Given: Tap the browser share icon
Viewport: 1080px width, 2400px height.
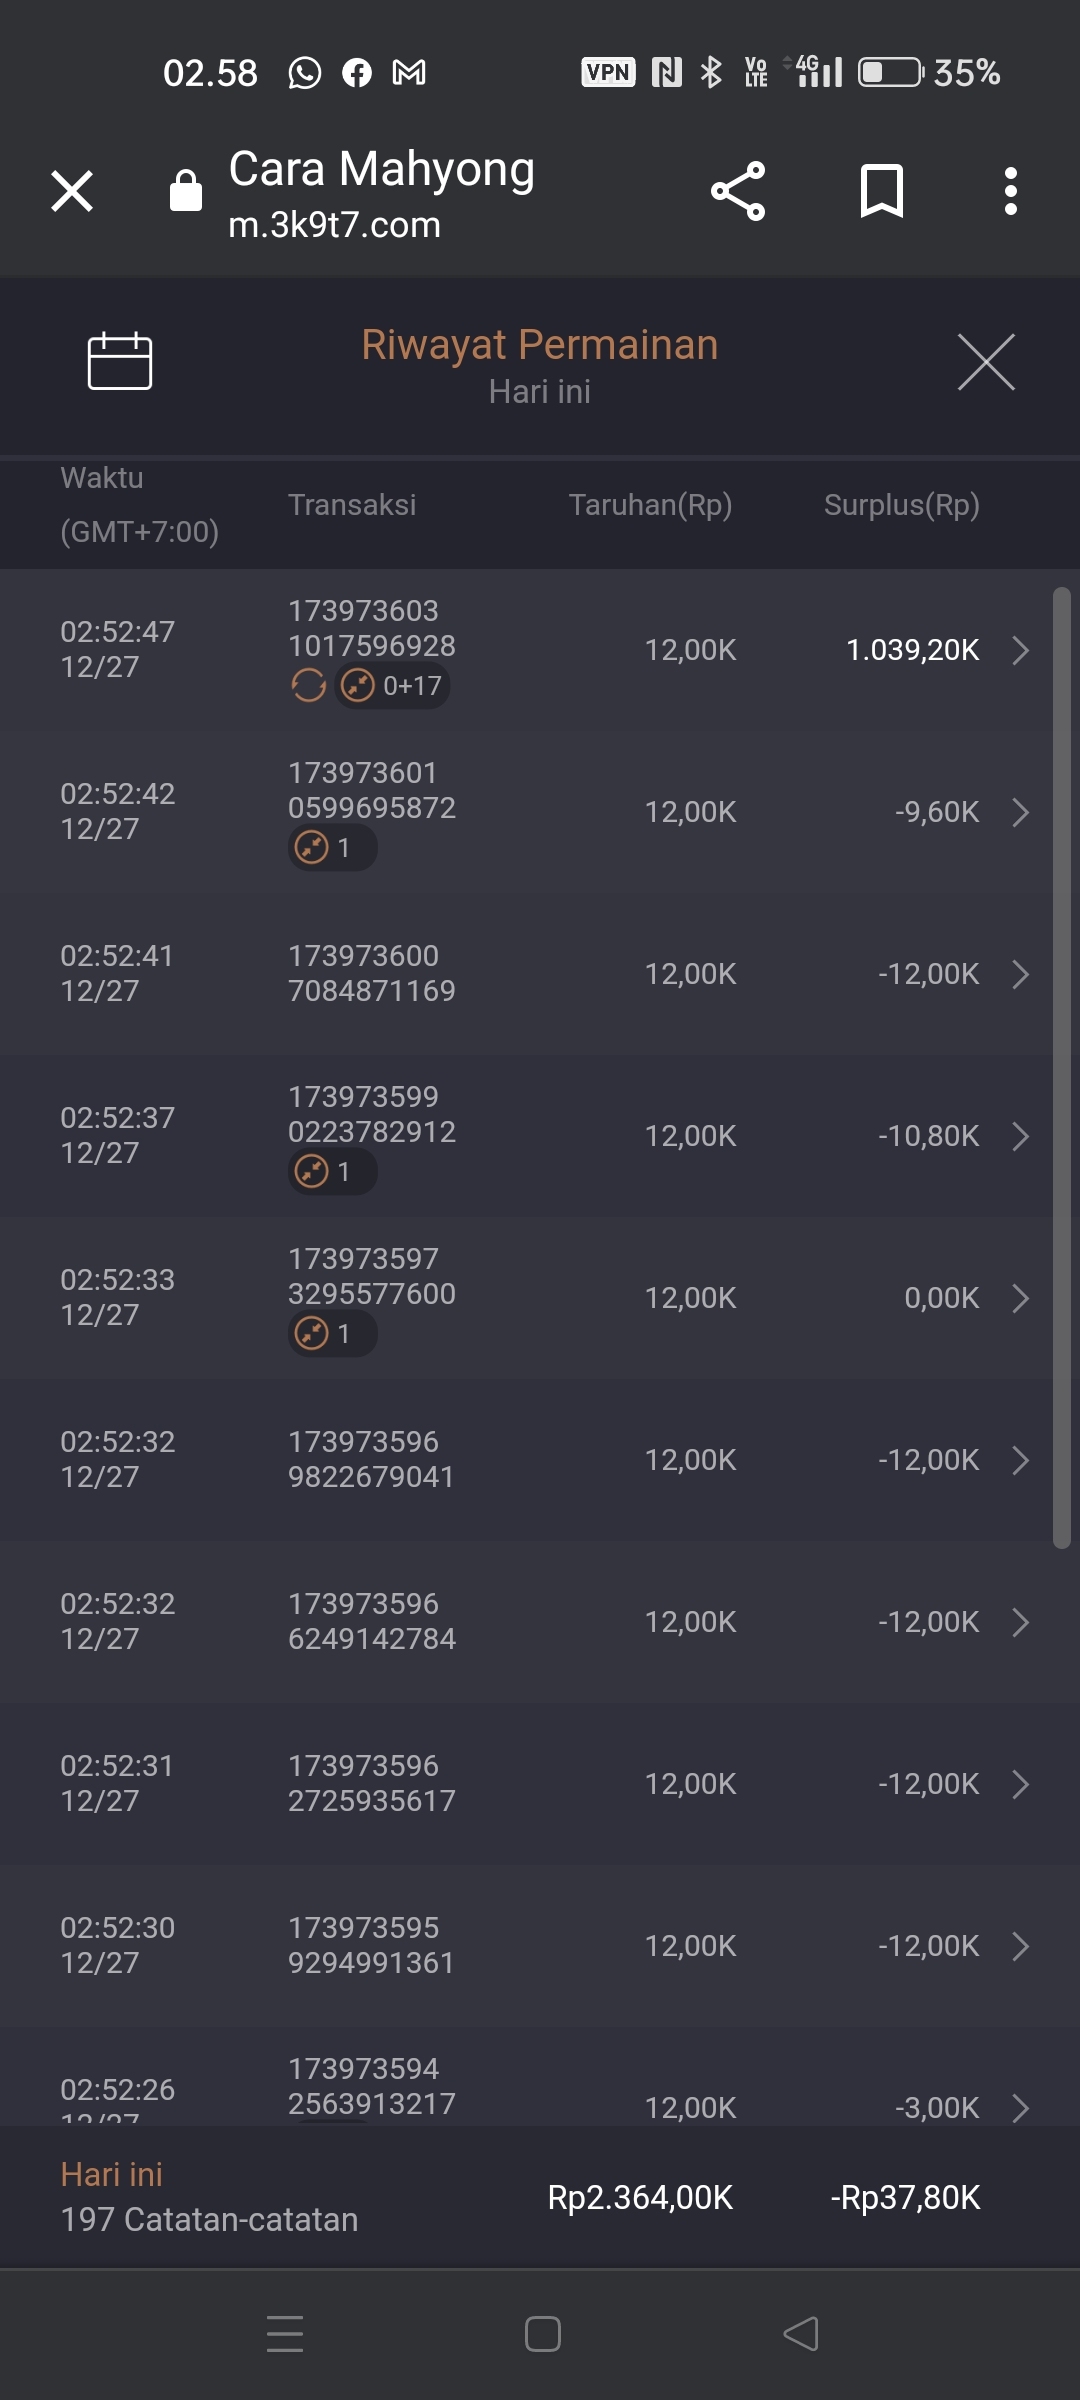Looking at the screenshot, I should (x=738, y=191).
